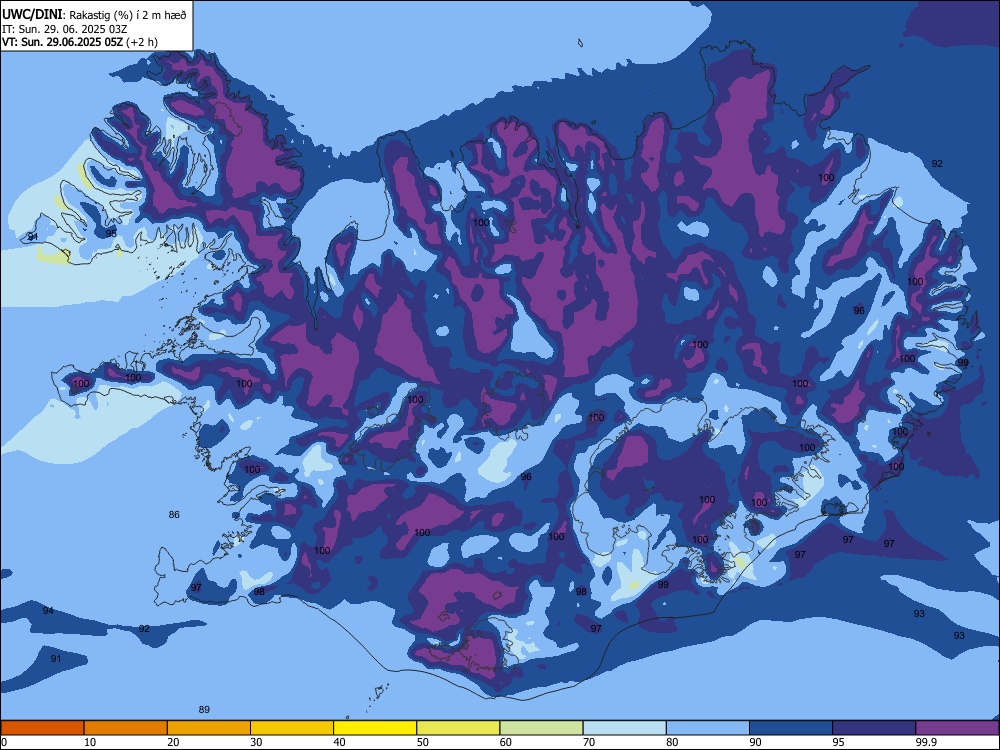
Task: Click the '50' tick label on the color scale
Action: (423, 742)
